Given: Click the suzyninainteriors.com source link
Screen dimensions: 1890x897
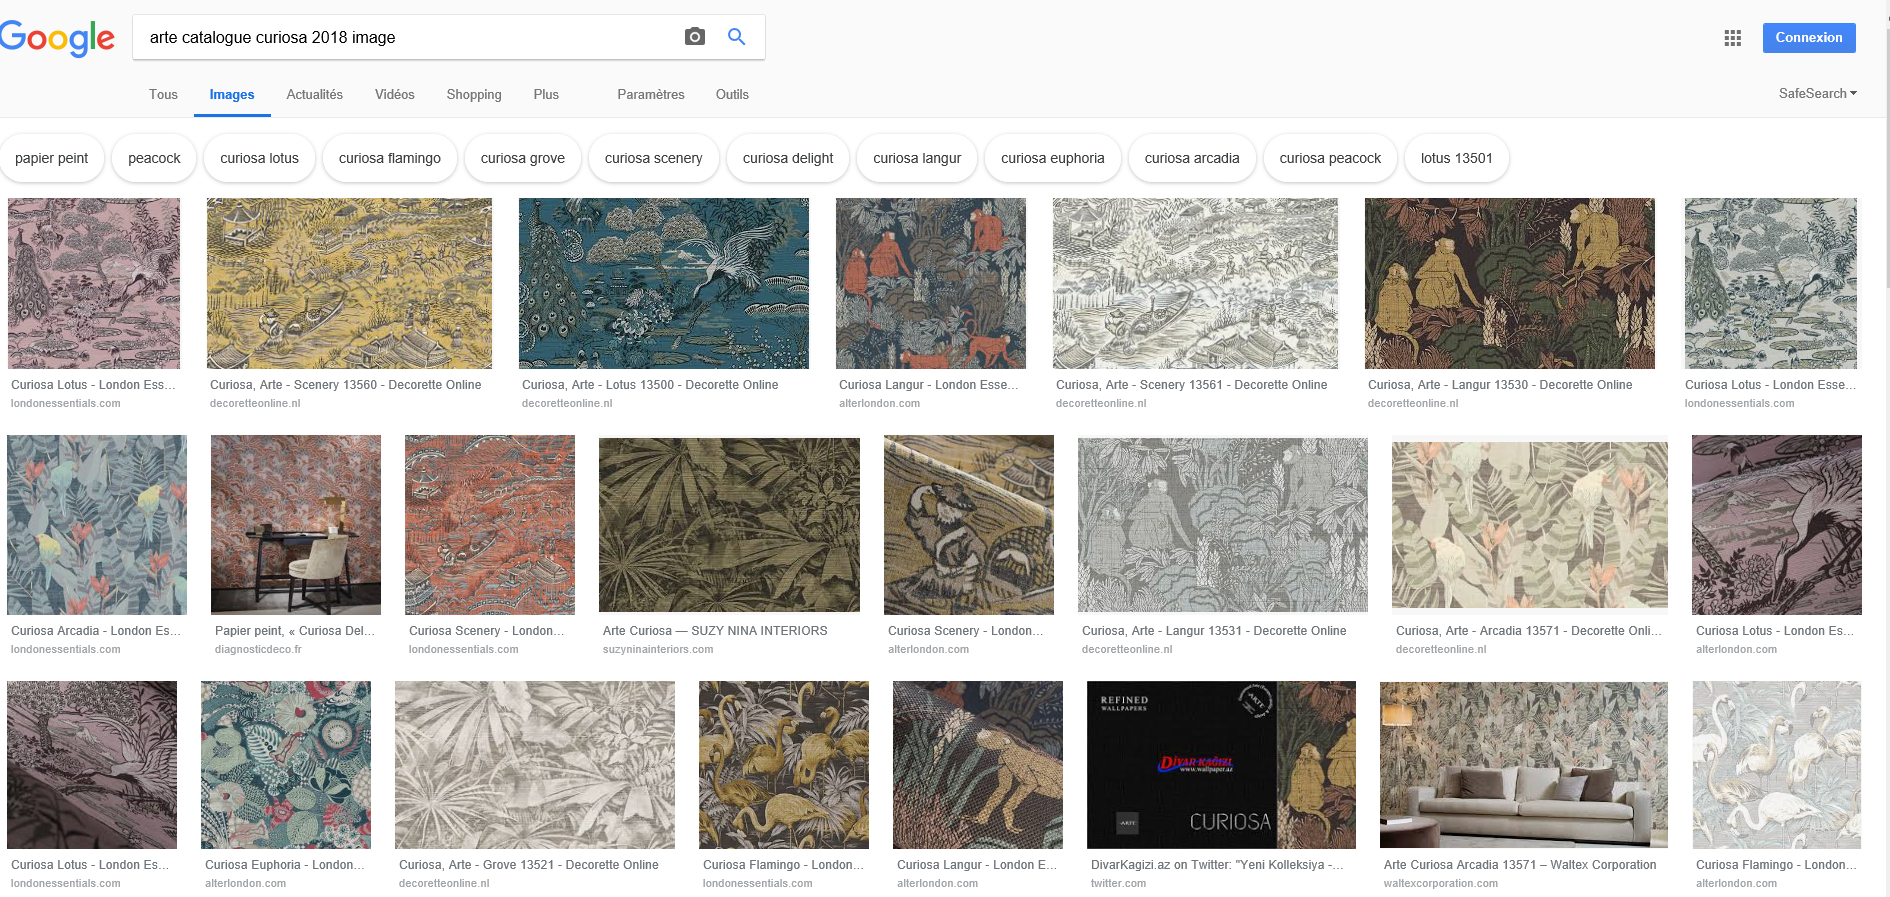Looking at the screenshot, I should point(658,650).
